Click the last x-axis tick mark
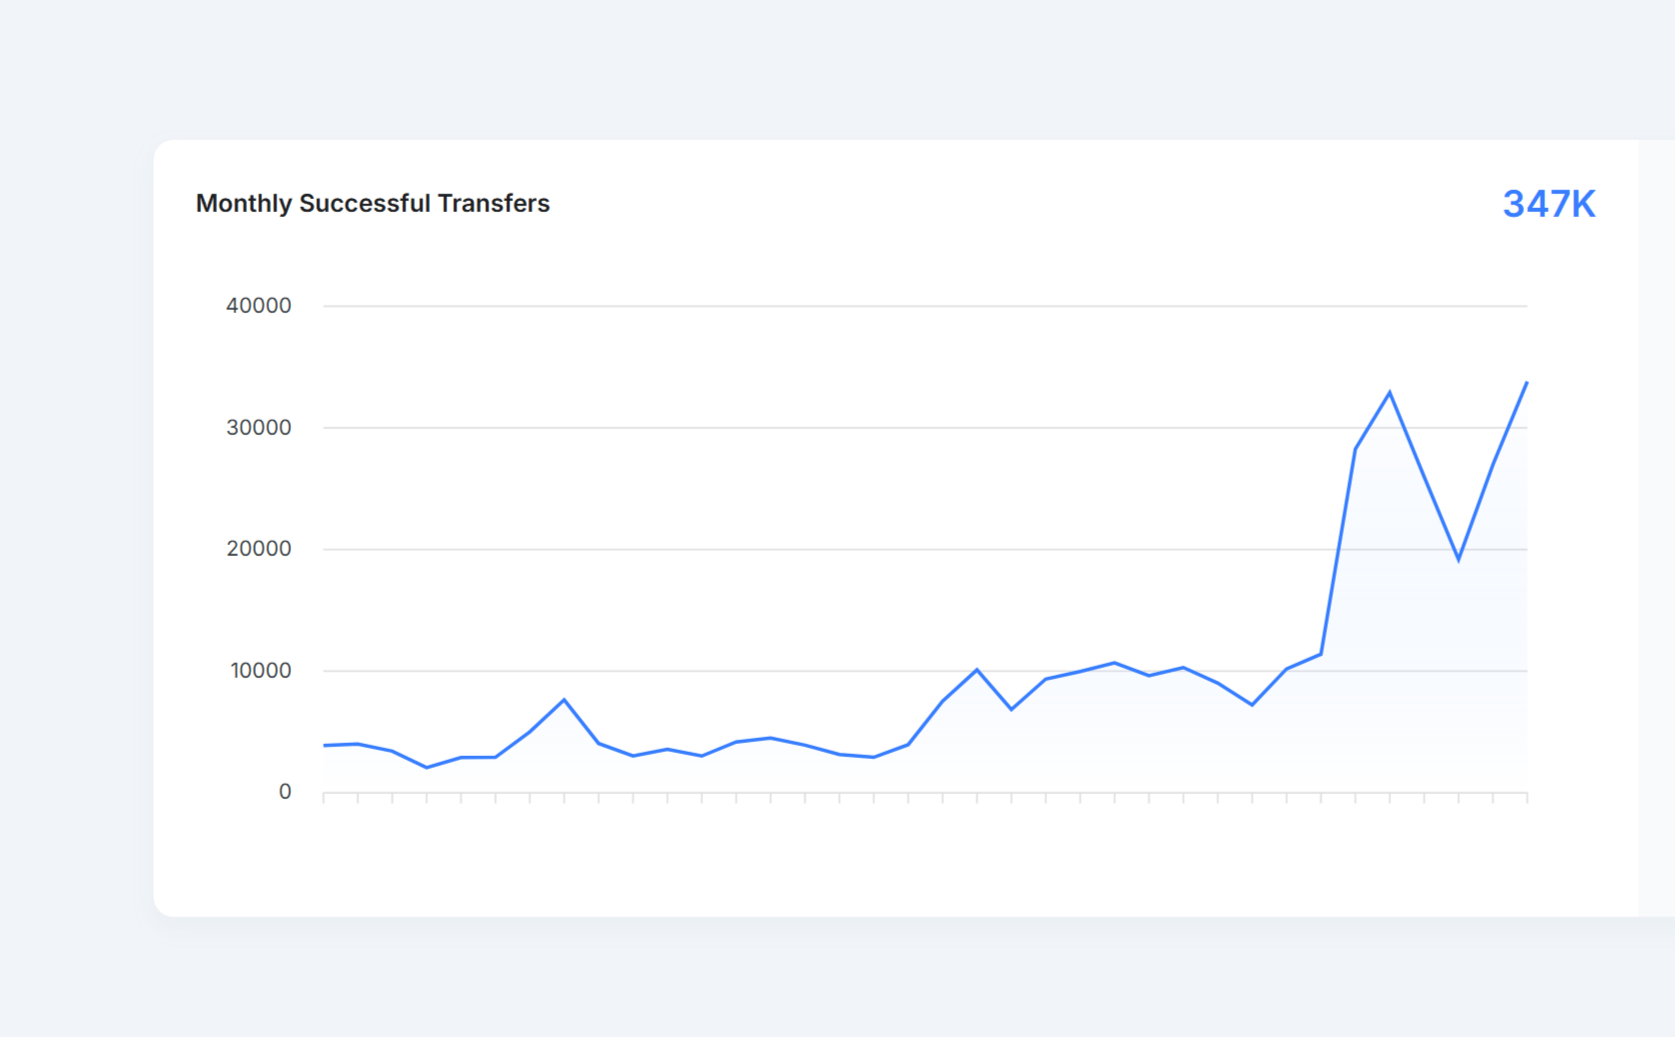Viewport: 1675px width, 1037px height. click(x=1527, y=797)
